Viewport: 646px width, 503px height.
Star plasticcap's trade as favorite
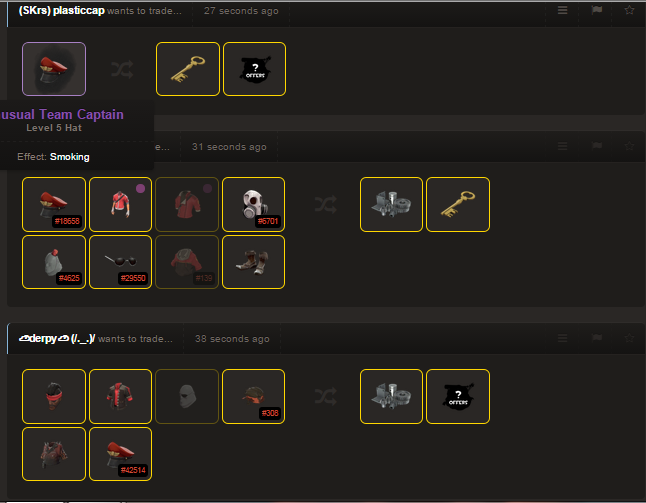pyautogui.click(x=629, y=10)
